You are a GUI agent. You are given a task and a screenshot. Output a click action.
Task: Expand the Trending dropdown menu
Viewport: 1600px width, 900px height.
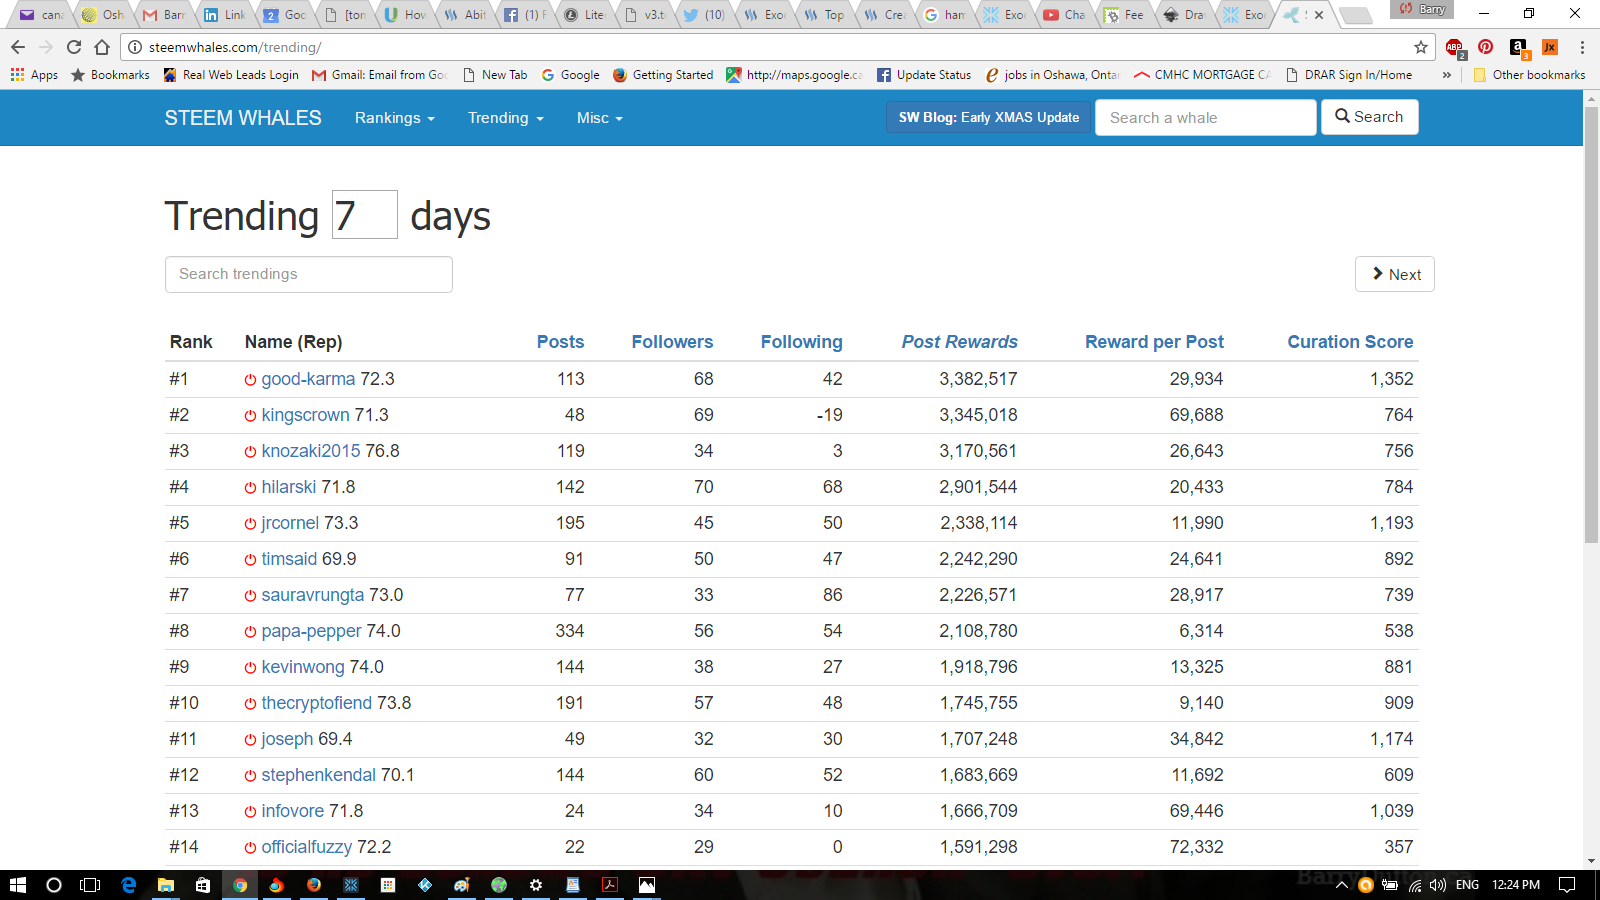pyautogui.click(x=506, y=118)
